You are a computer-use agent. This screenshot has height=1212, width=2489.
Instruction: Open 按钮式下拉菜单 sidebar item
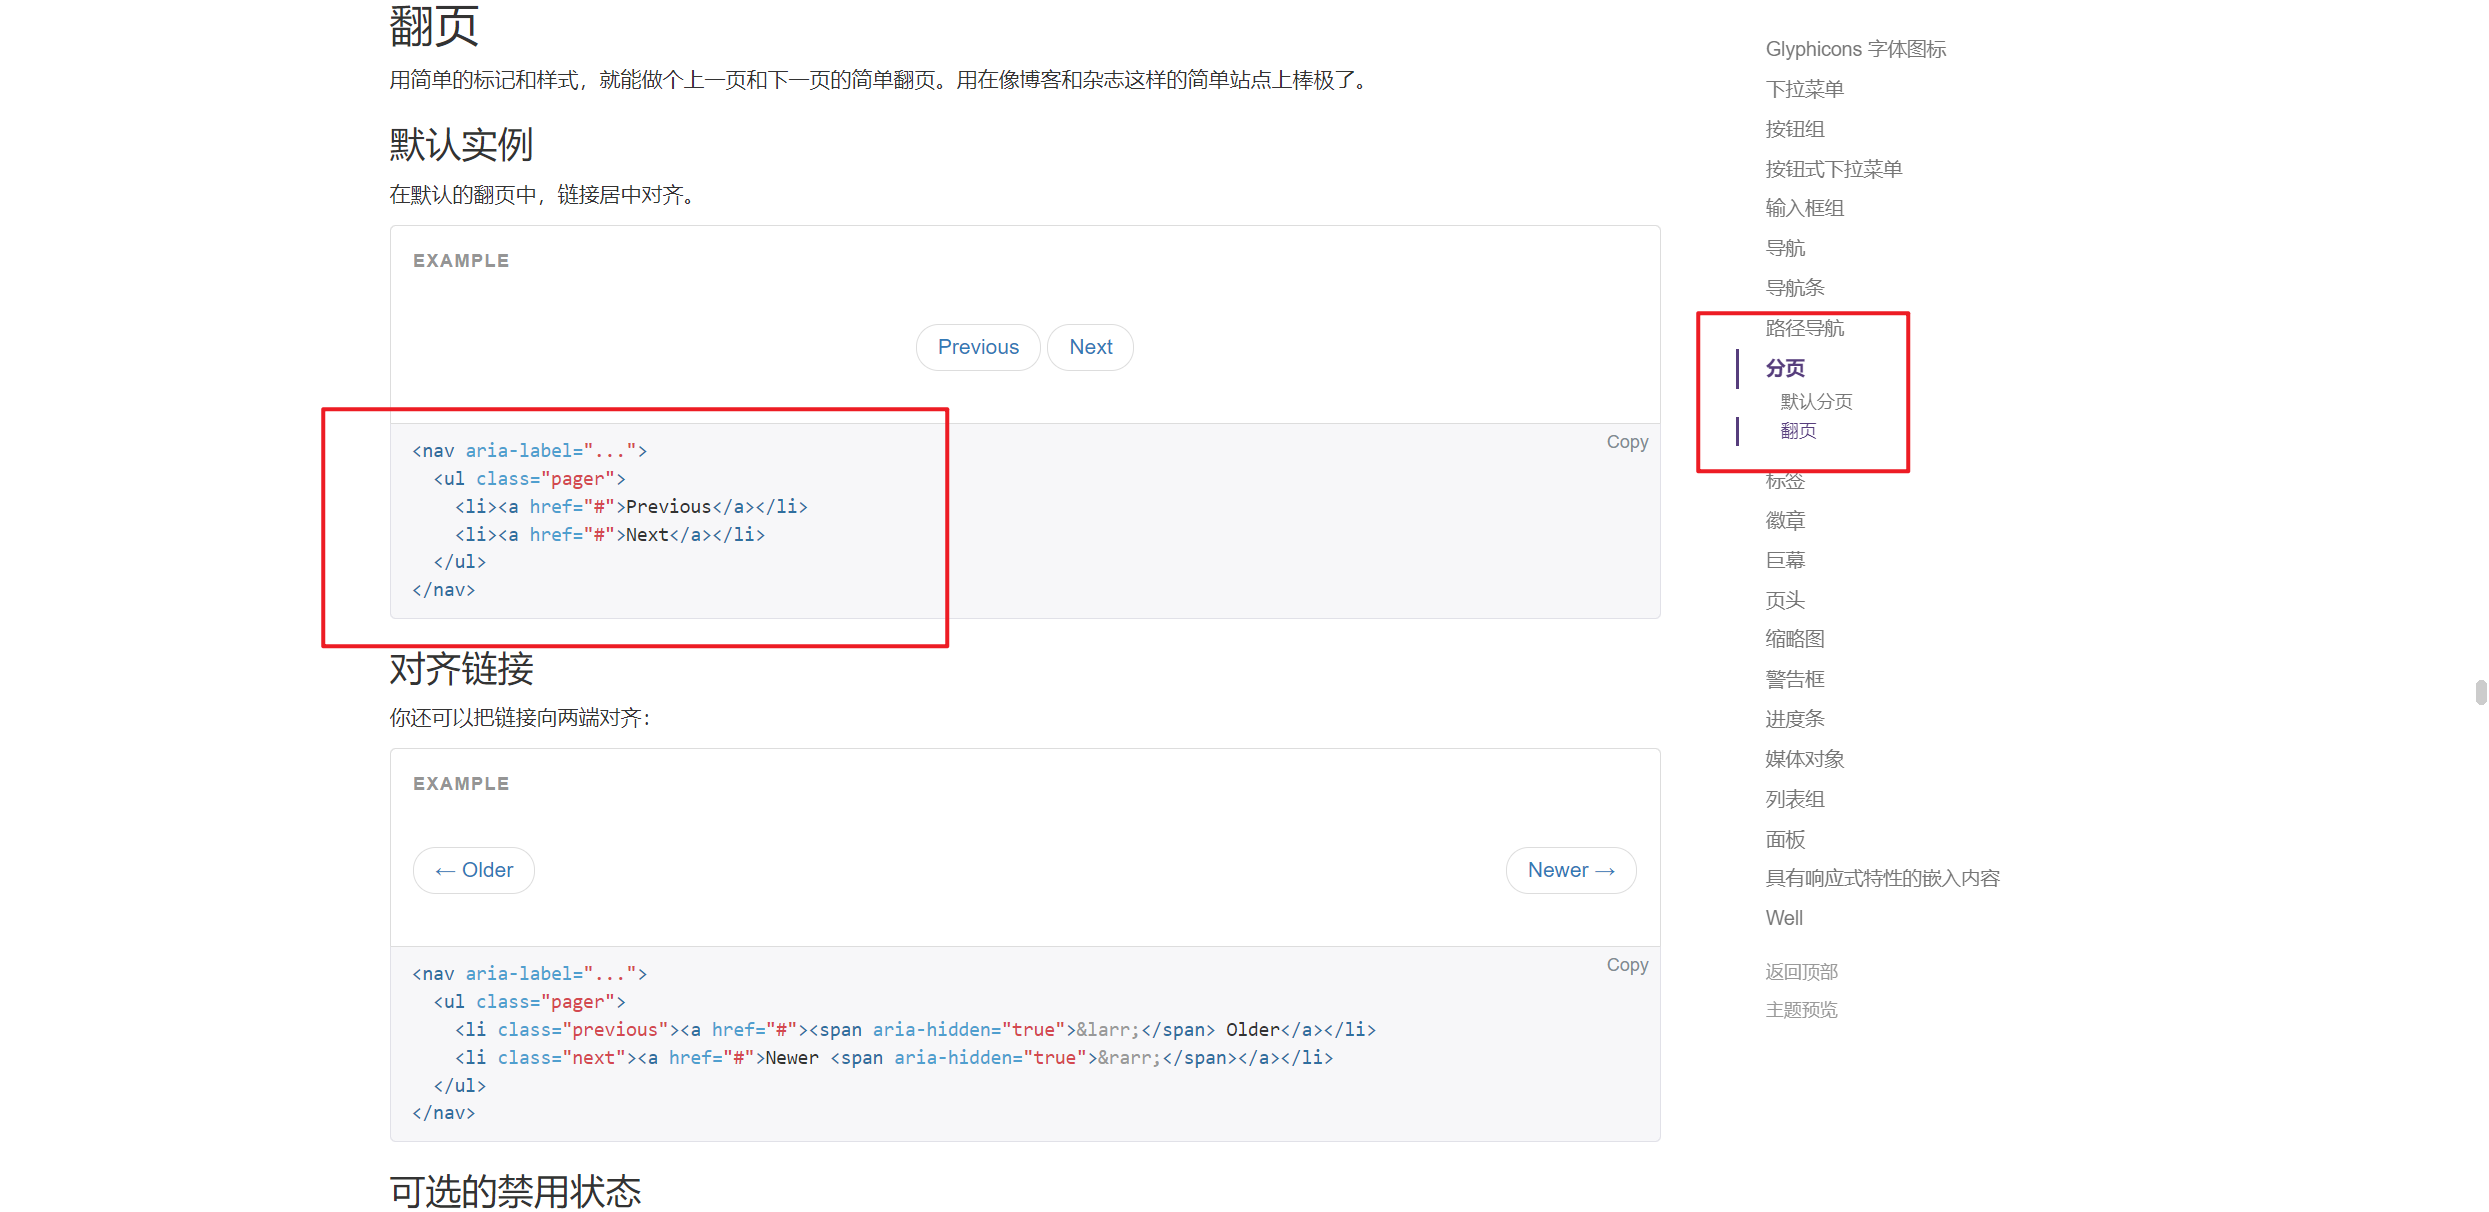(1833, 169)
